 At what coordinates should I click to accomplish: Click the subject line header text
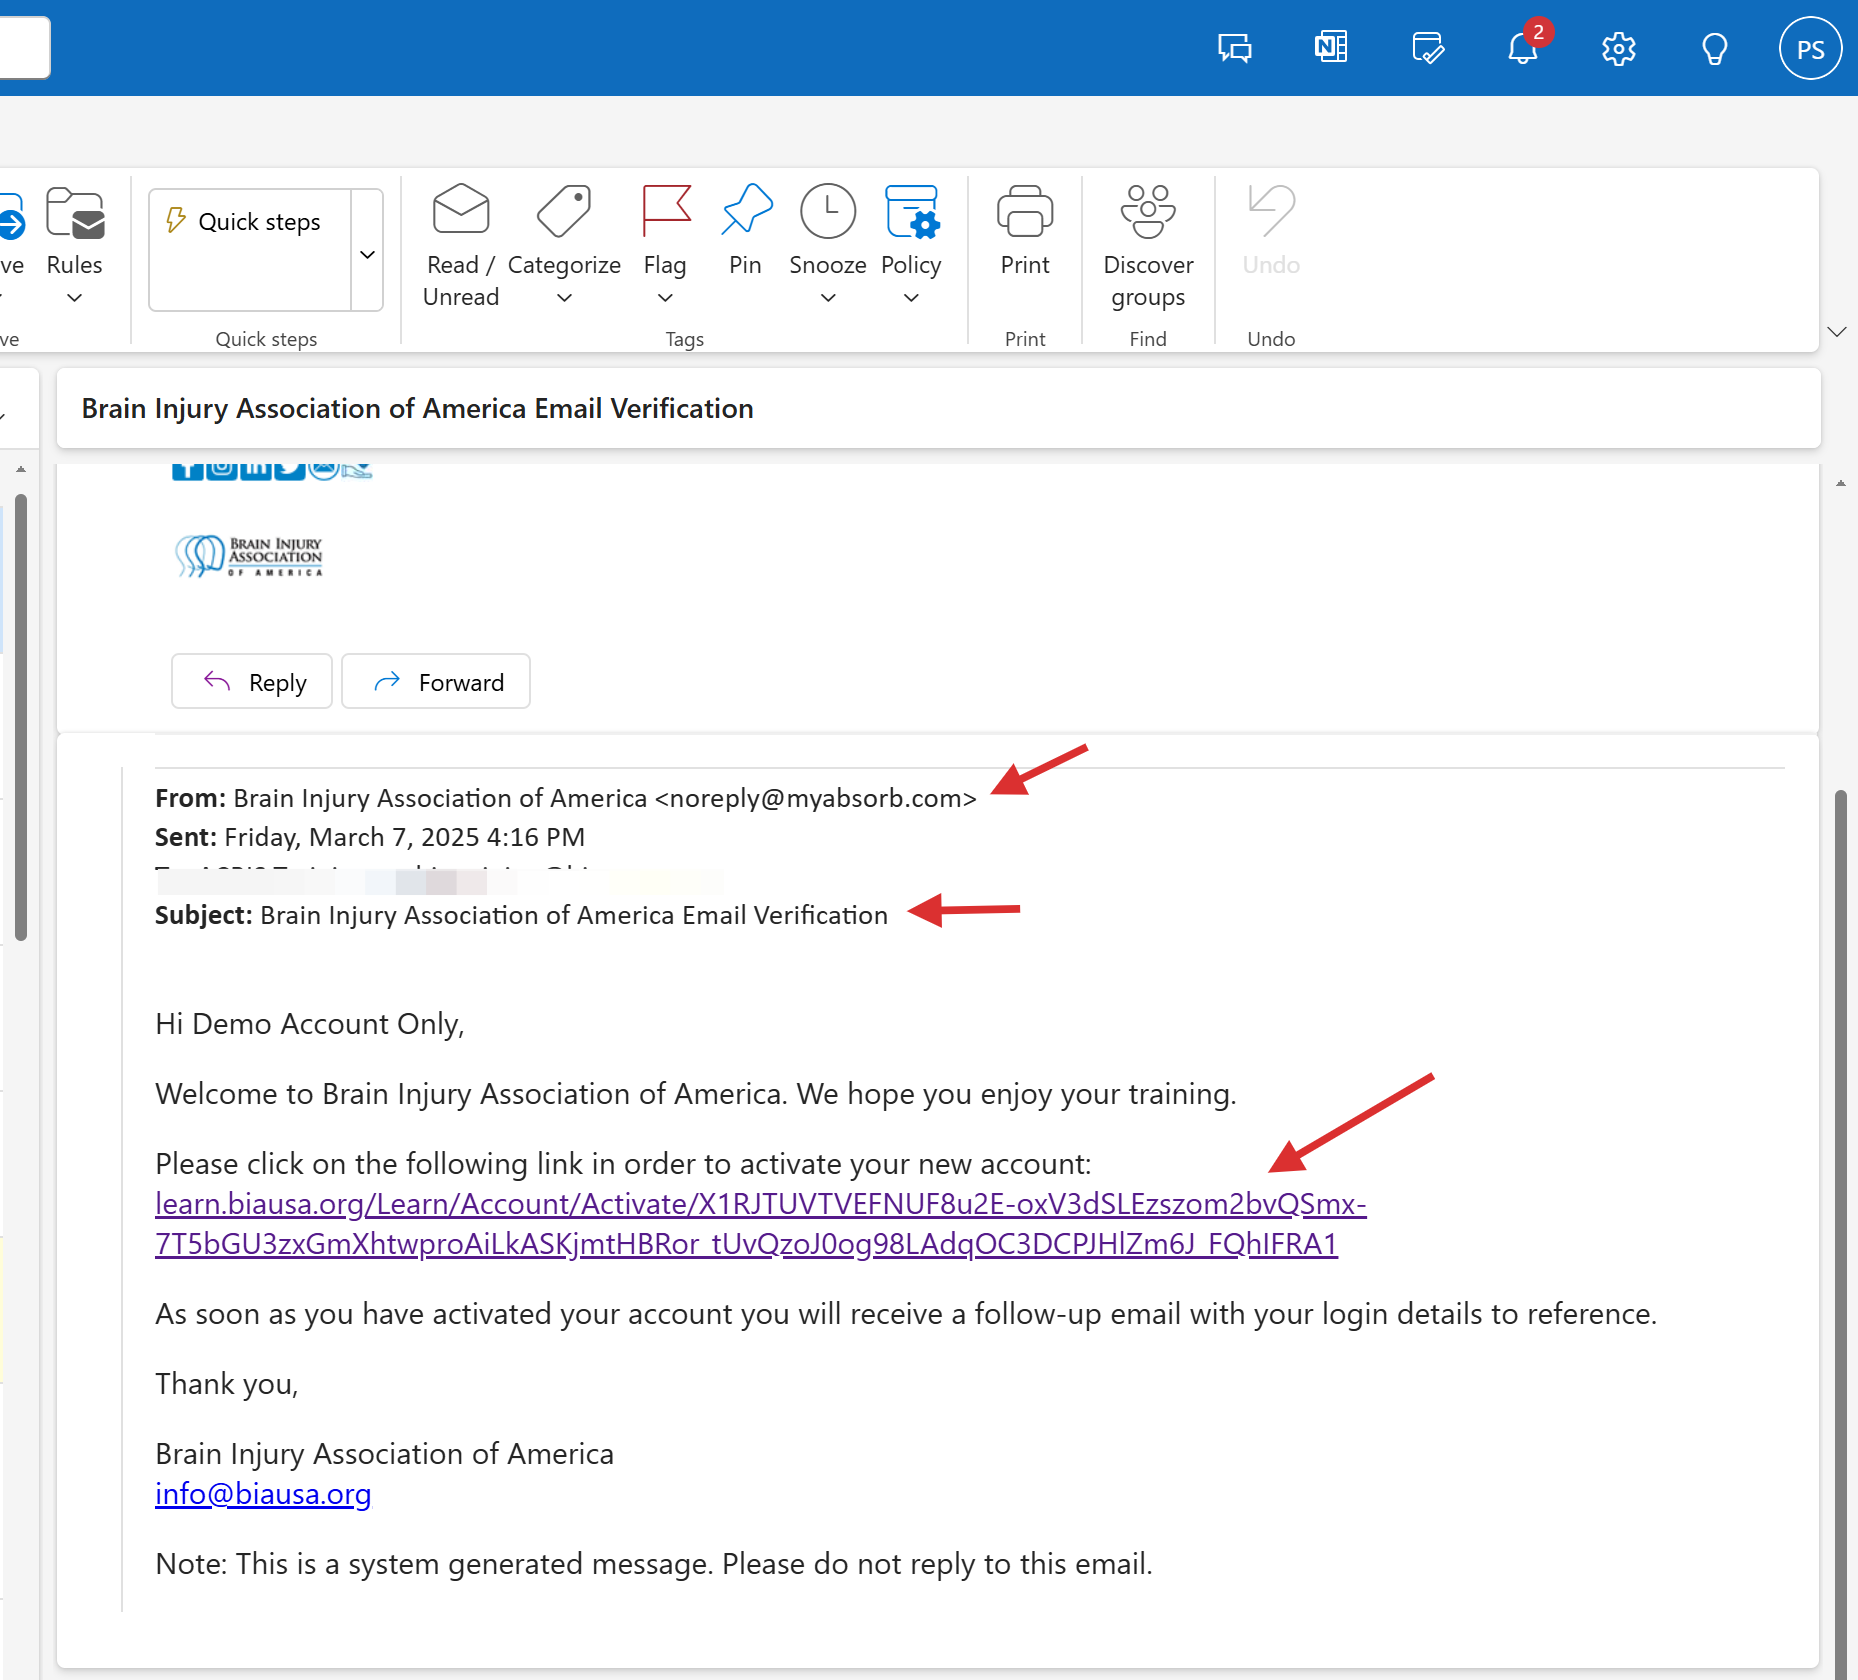(x=417, y=409)
